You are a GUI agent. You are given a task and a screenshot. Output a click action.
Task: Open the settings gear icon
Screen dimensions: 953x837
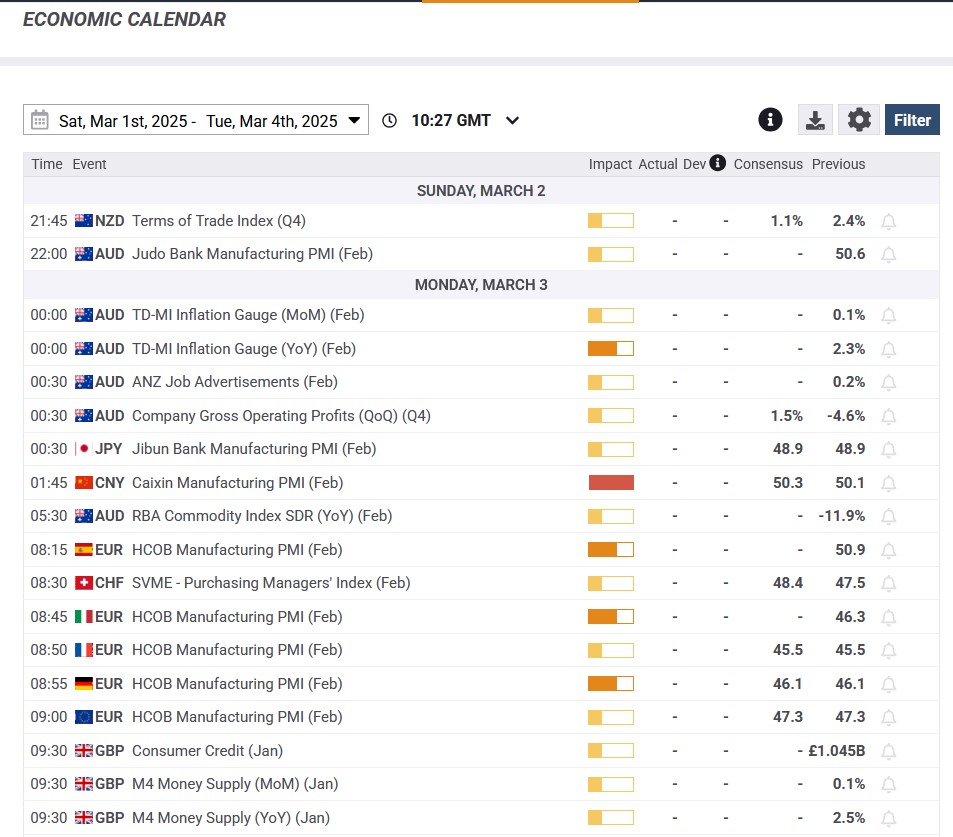coord(858,120)
